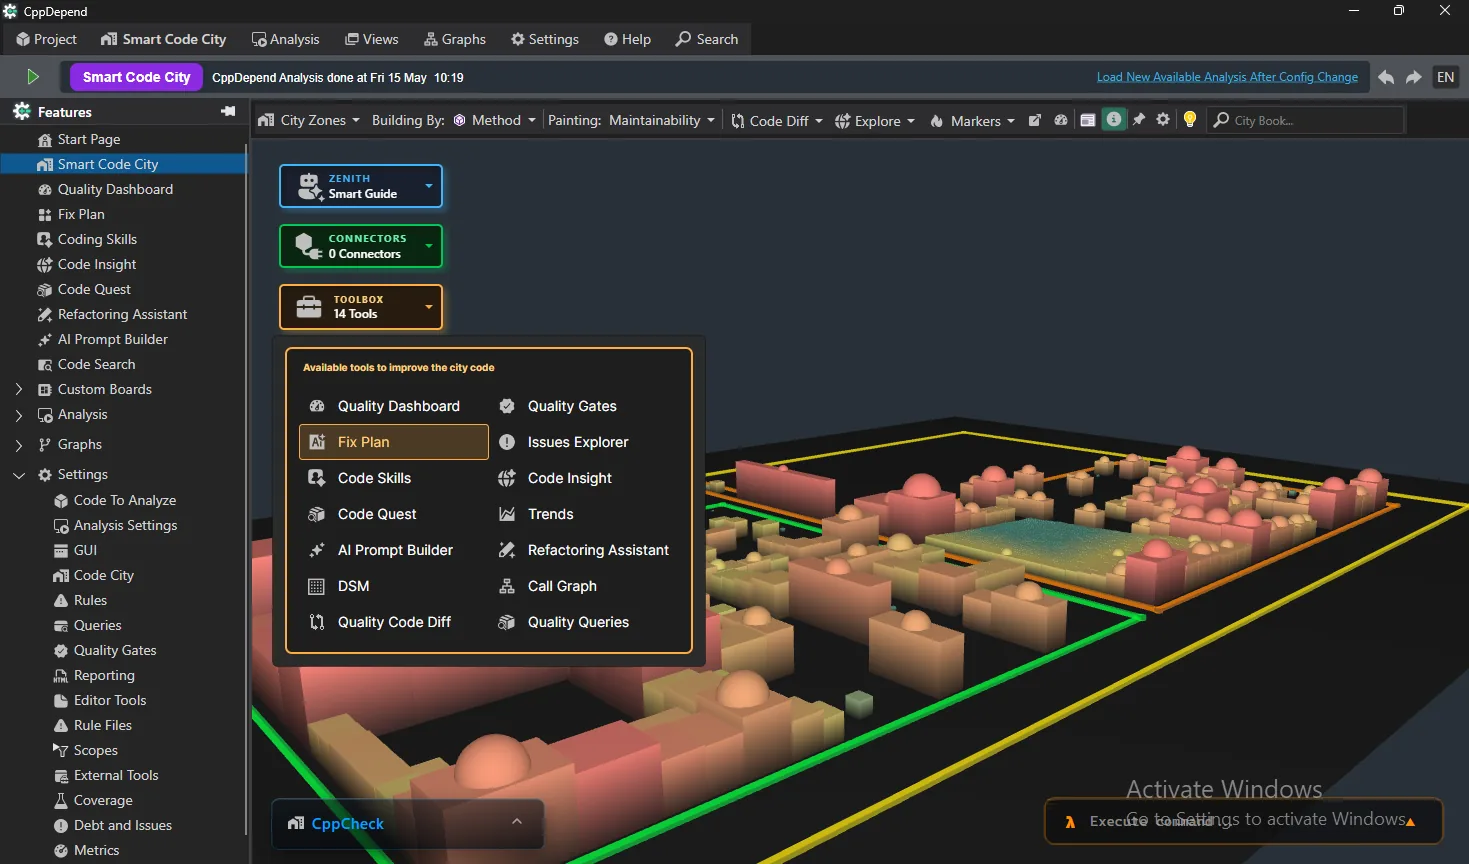Click the window panel icon in the city toolbar

coord(1087,120)
